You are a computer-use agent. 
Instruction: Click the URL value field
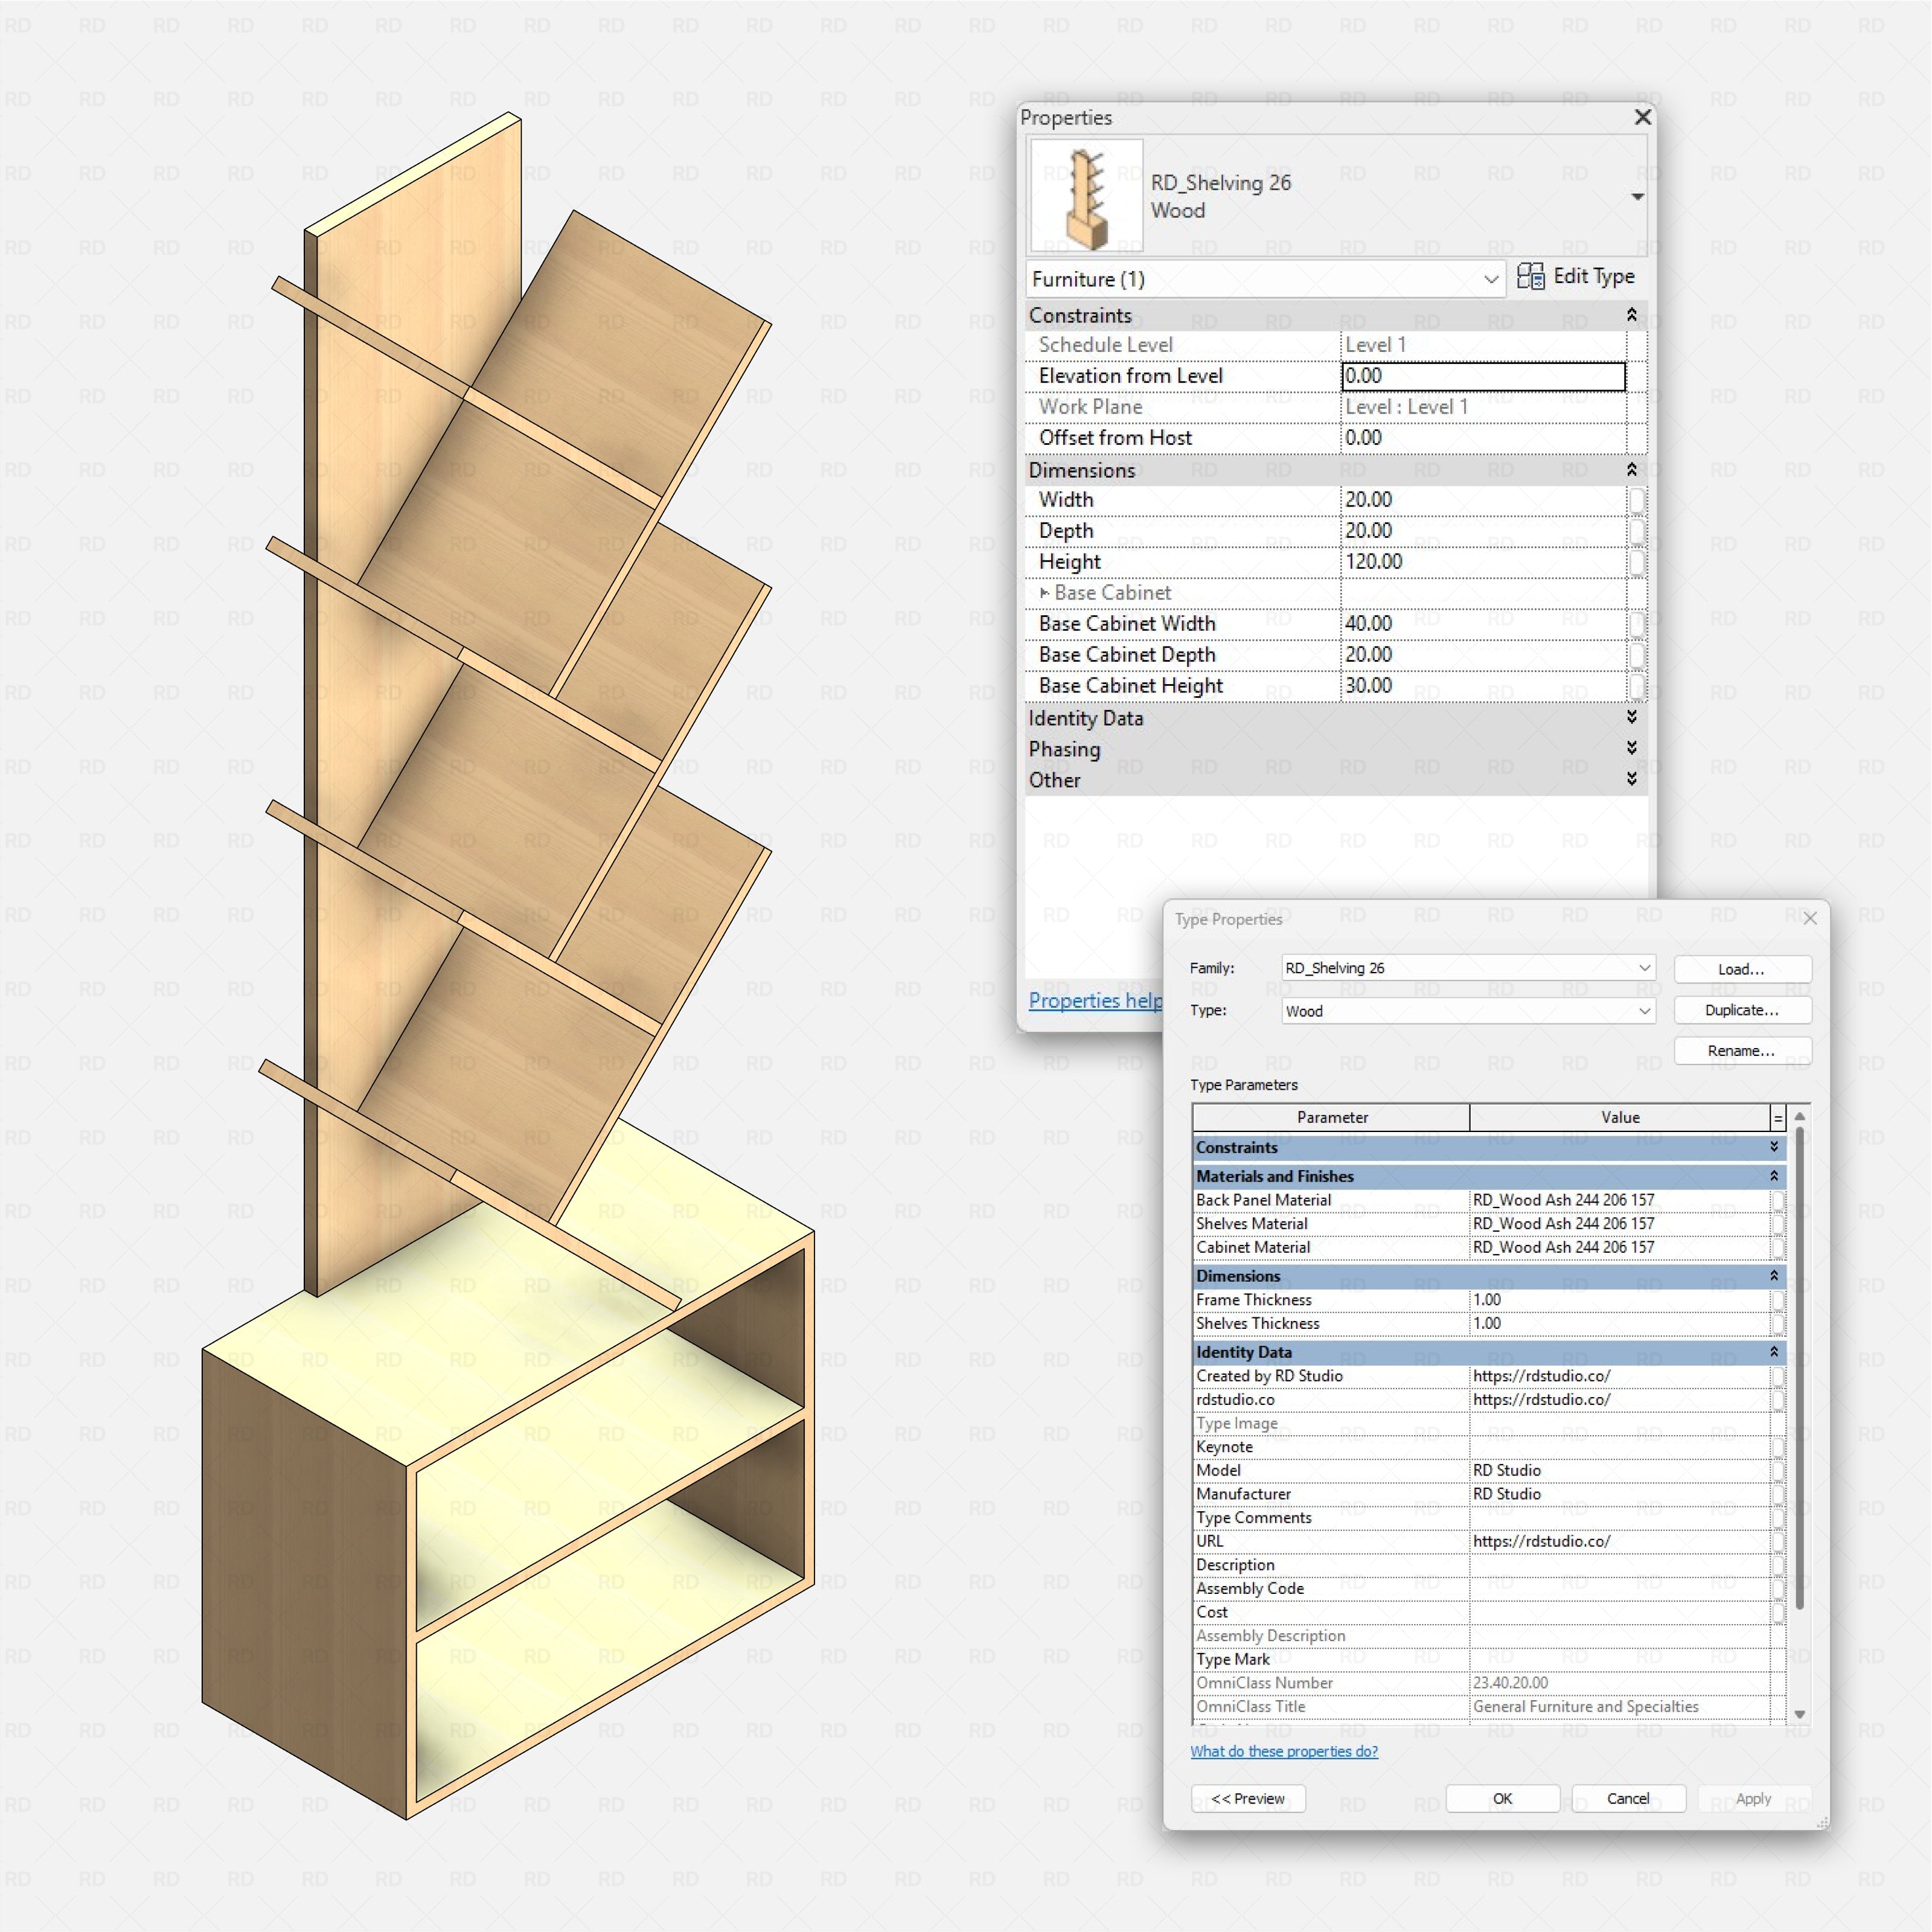pyautogui.click(x=1619, y=1542)
